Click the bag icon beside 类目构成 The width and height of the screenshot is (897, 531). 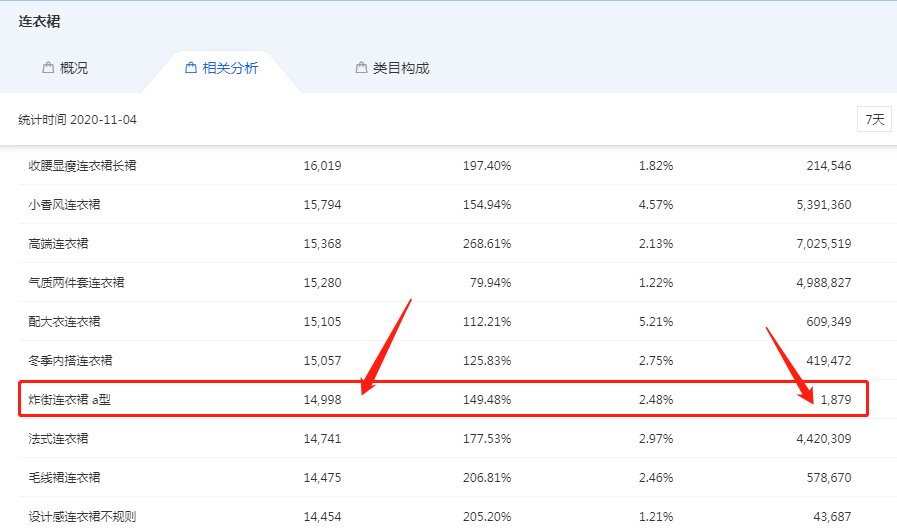point(361,68)
